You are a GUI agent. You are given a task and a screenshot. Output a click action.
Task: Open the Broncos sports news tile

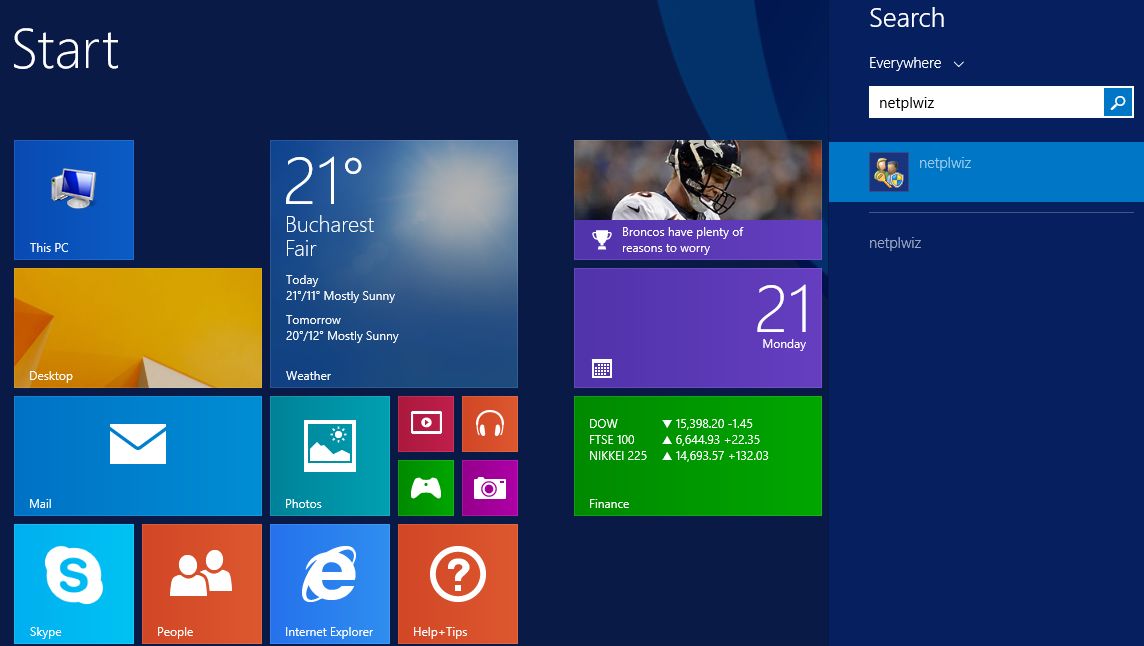697,200
